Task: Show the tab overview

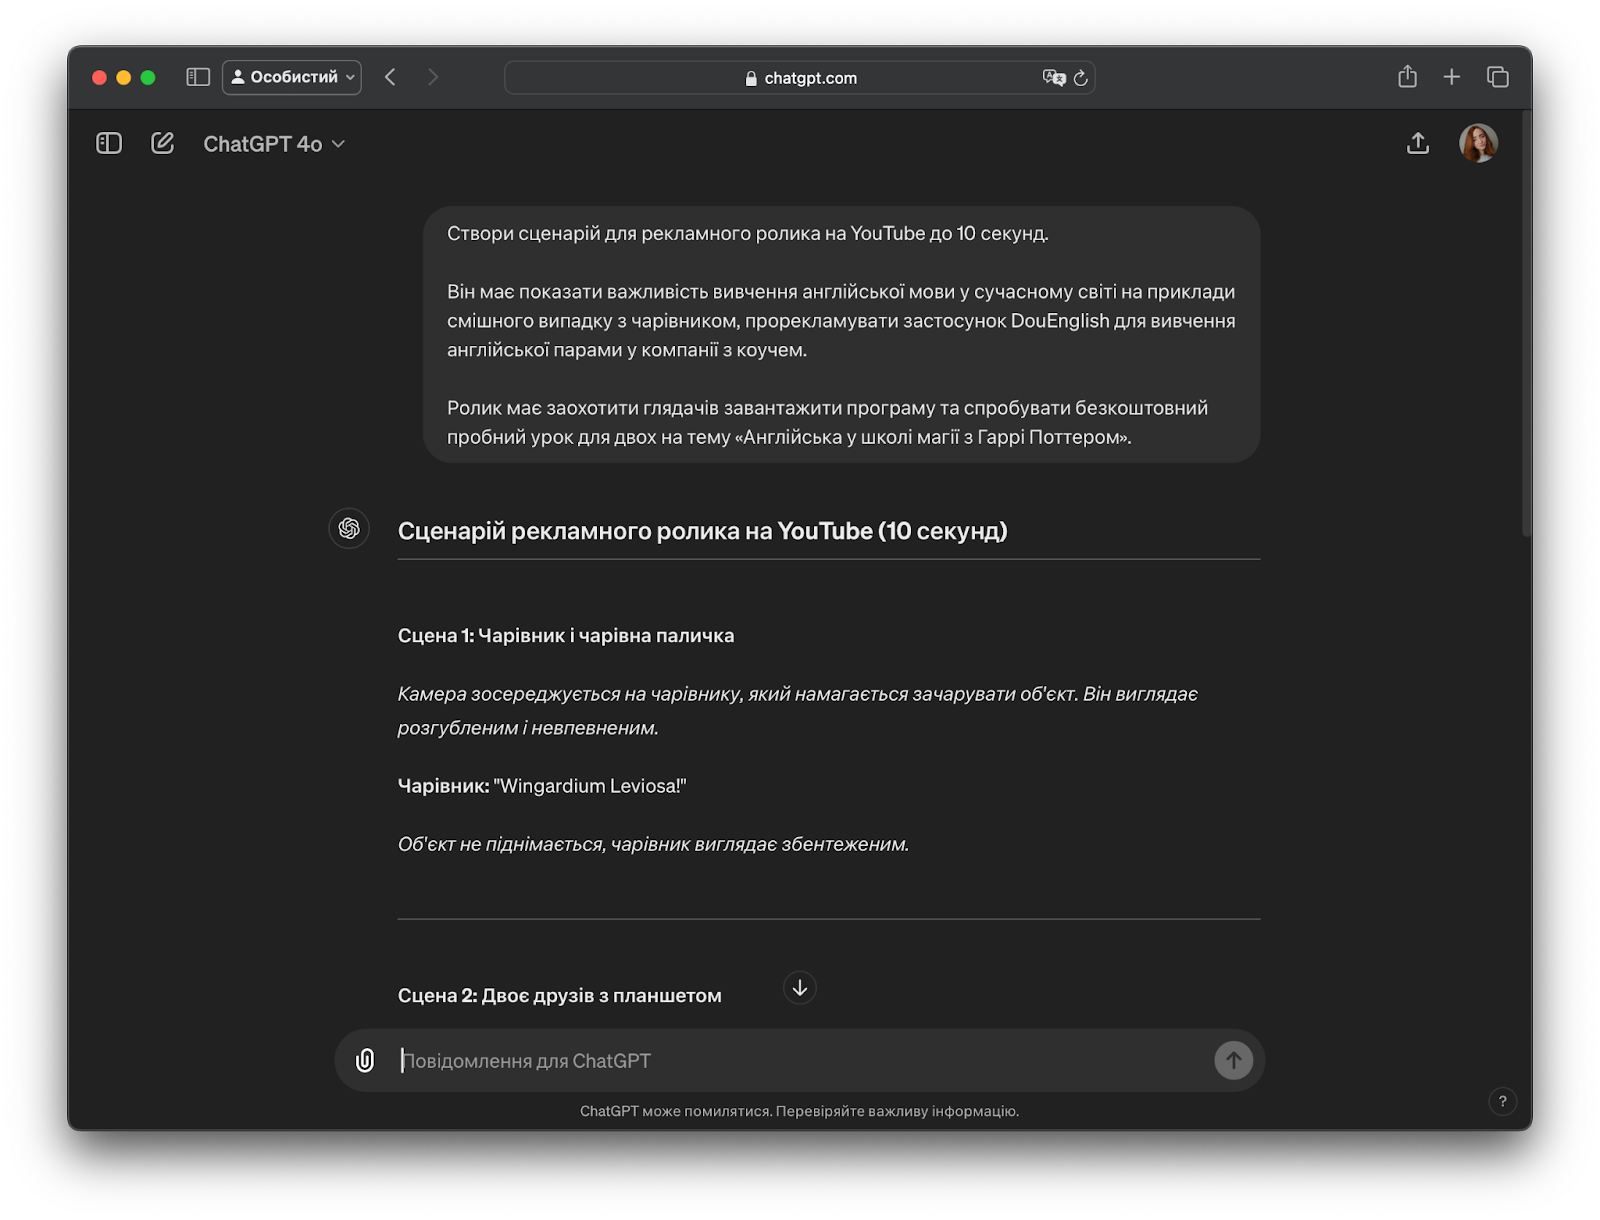Action: click(x=1497, y=77)
